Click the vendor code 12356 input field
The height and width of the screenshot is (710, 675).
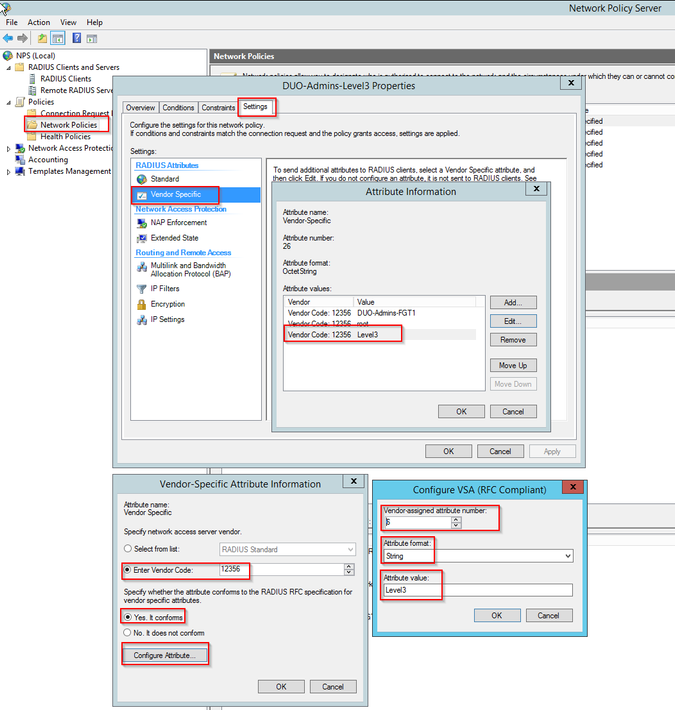282,570
